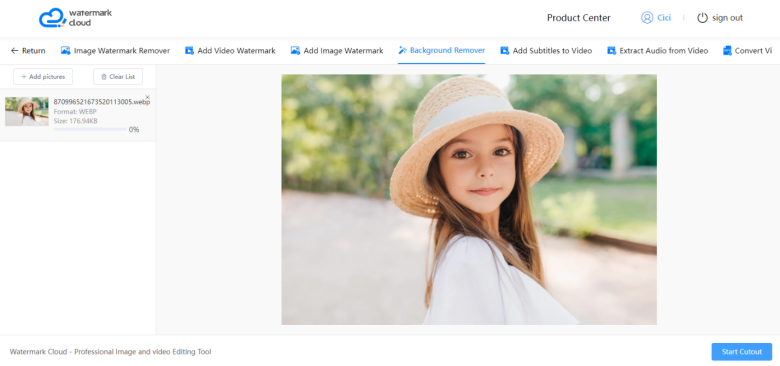The image size is (780, 366).
Task: Click the 'Format: WEBP' text
Action: click(75, 112)
